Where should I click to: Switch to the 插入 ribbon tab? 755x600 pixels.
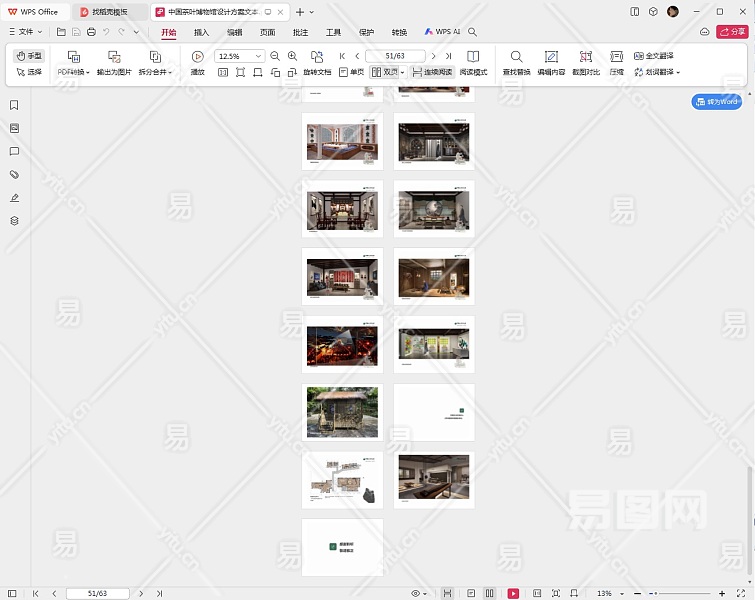(x=202, y=32)
